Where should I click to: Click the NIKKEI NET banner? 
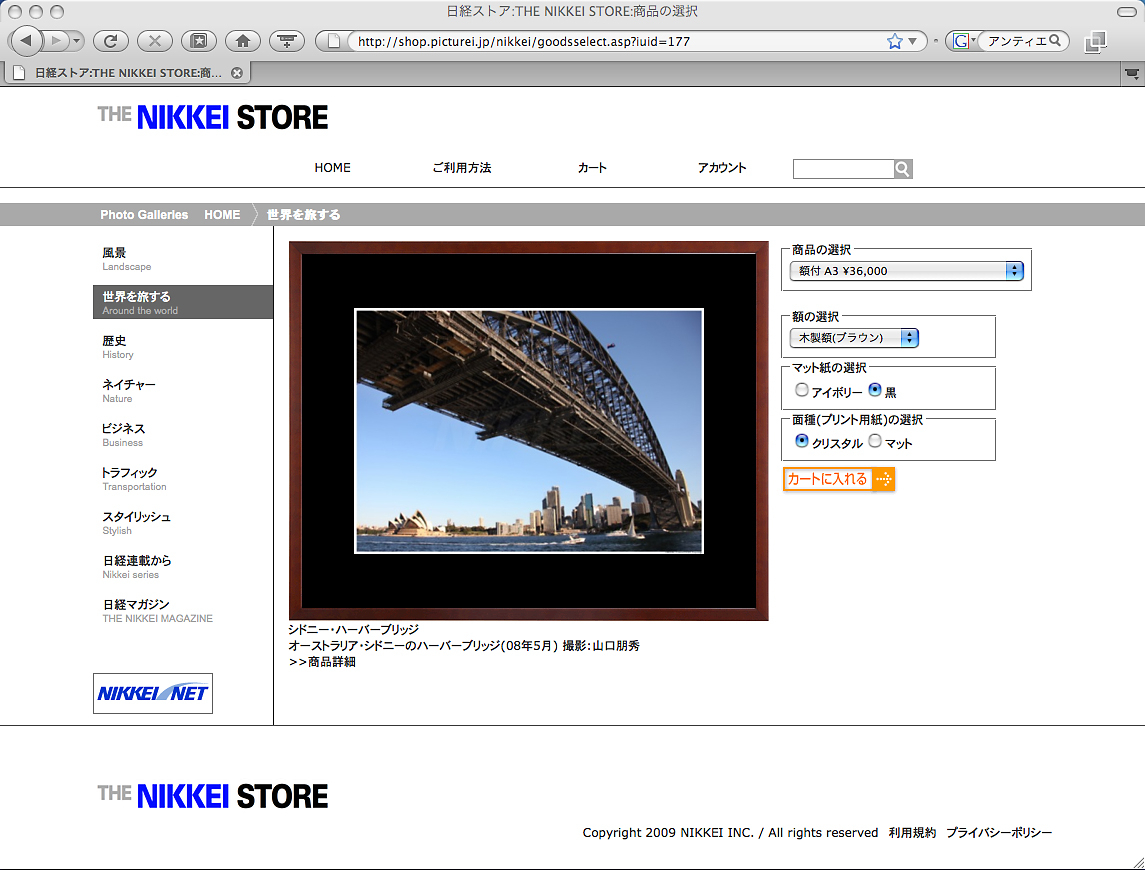[x=153, y=693]
